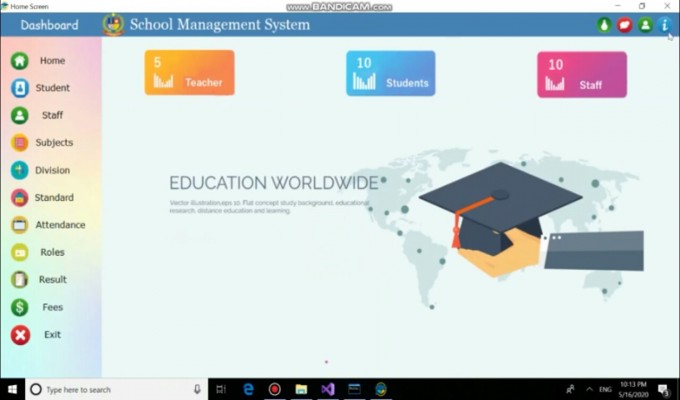
Task: Click the blue info icon in header
Action: (664, 25)
